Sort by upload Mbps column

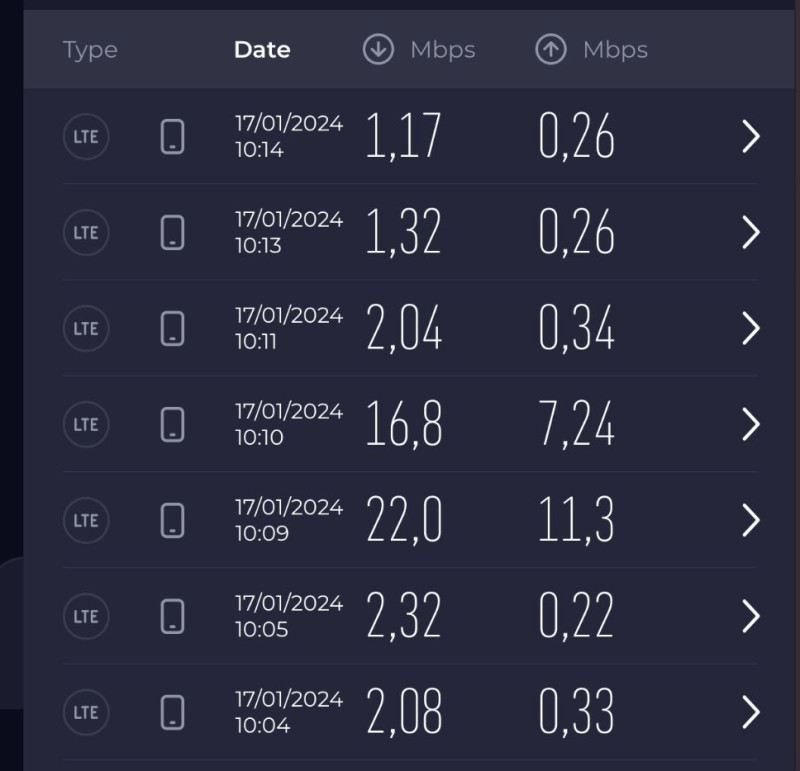tap(615, 50)
